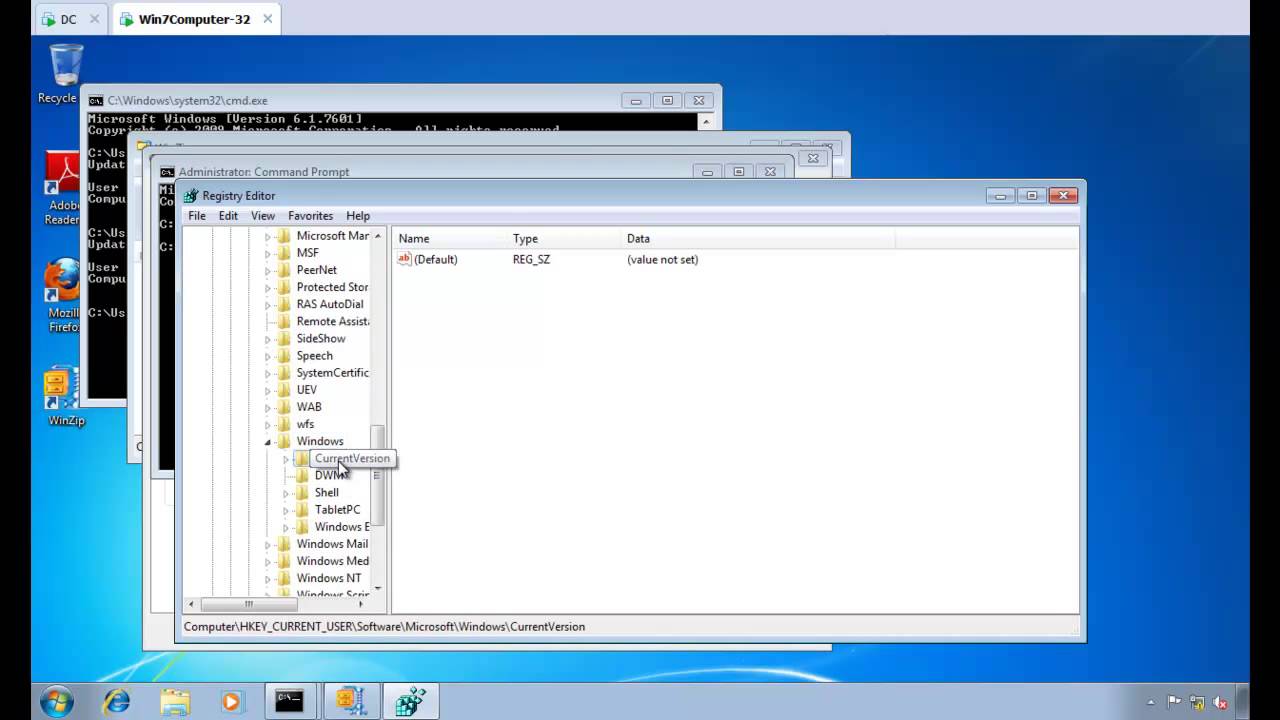Launch Adobe Reader from the desktop
The height and width of the screenshot is (720, 1280).
(62, 188)
